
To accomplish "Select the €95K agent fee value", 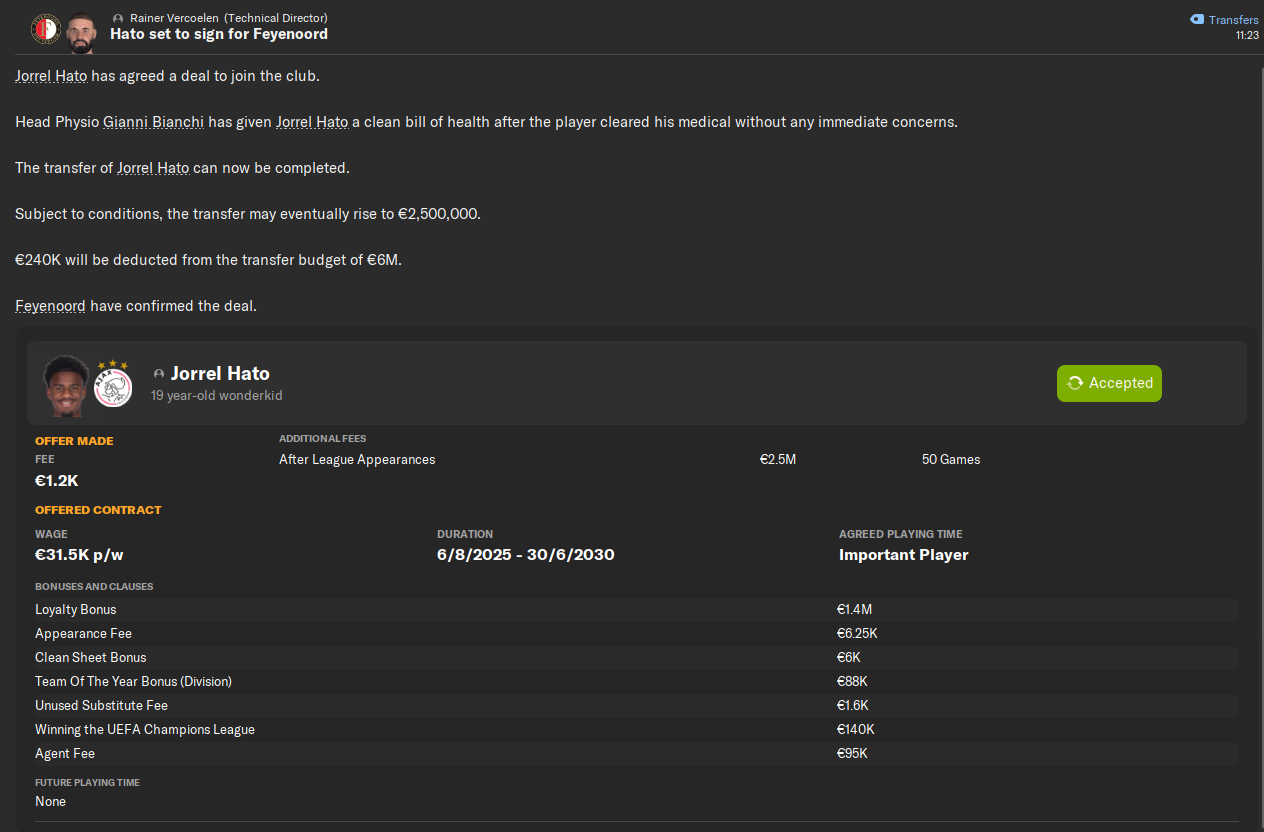I will [x=852, y=754].
